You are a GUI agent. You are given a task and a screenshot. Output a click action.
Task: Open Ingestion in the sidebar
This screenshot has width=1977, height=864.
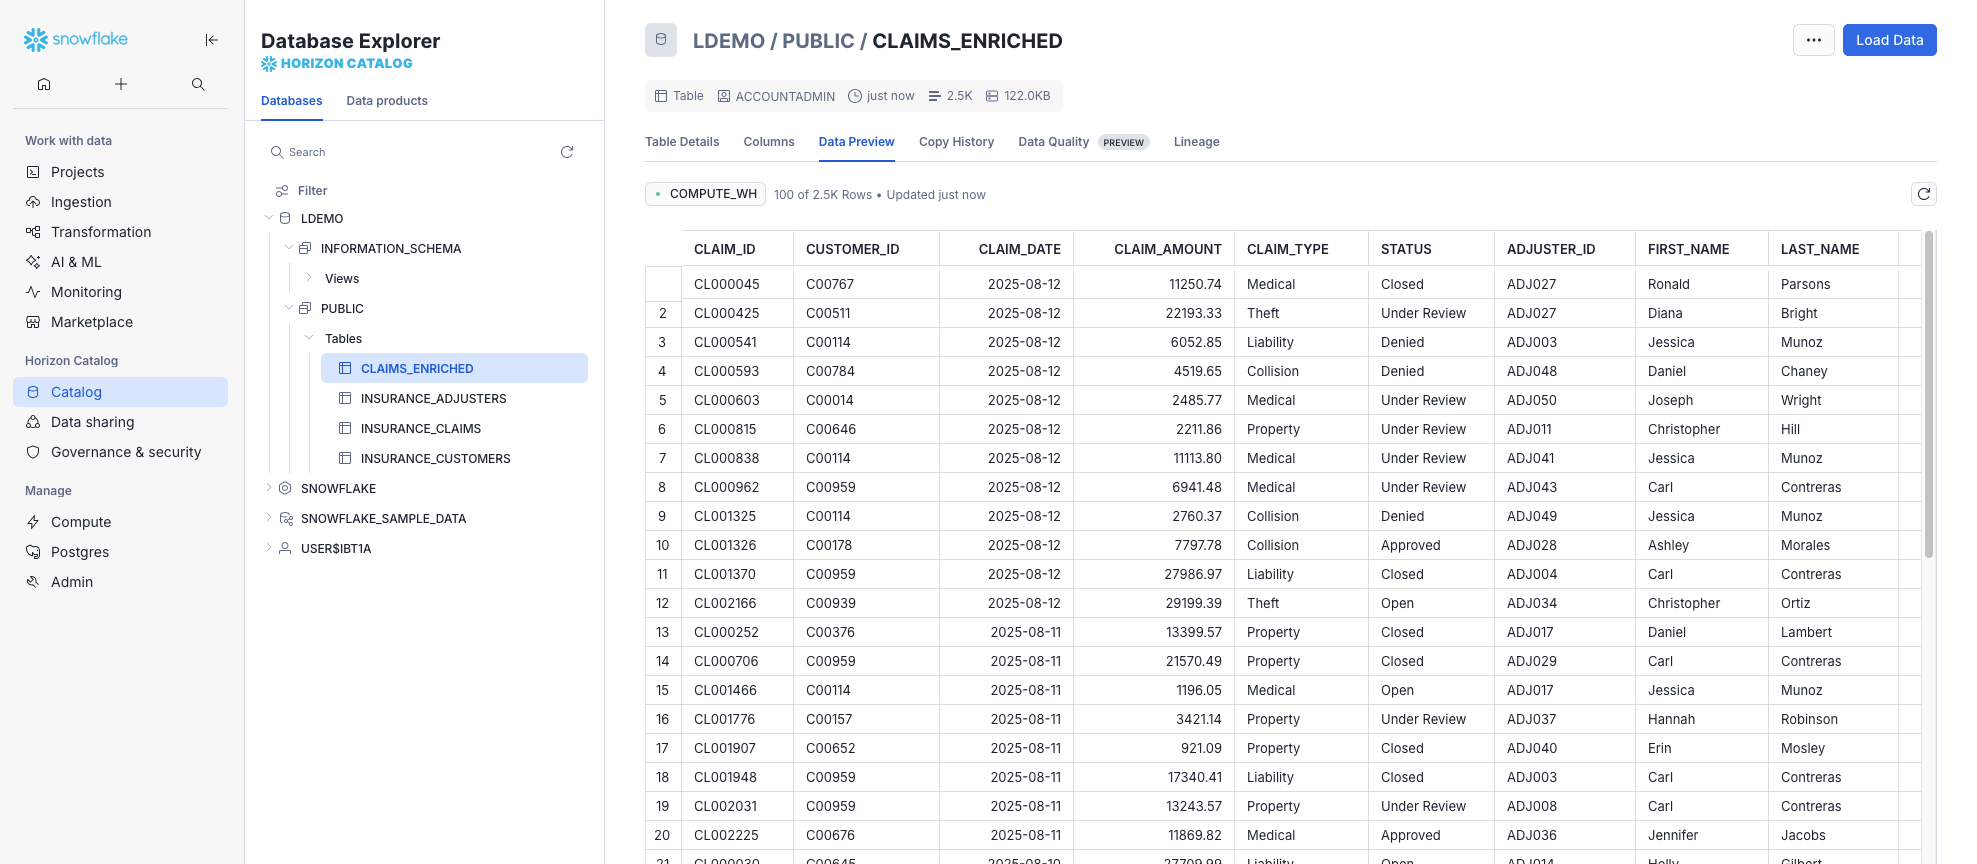[x=120, y=202]
